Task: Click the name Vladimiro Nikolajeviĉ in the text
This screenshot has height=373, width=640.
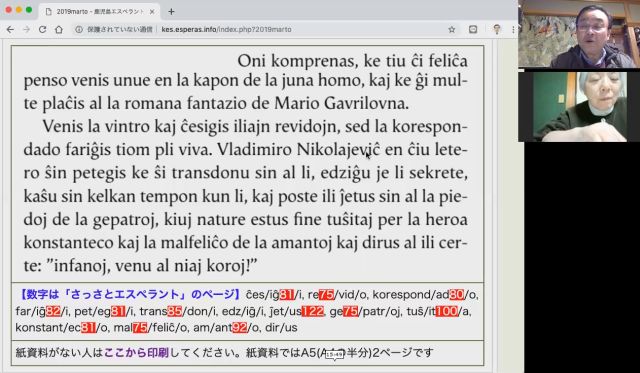Action: (x=298, y=149)
